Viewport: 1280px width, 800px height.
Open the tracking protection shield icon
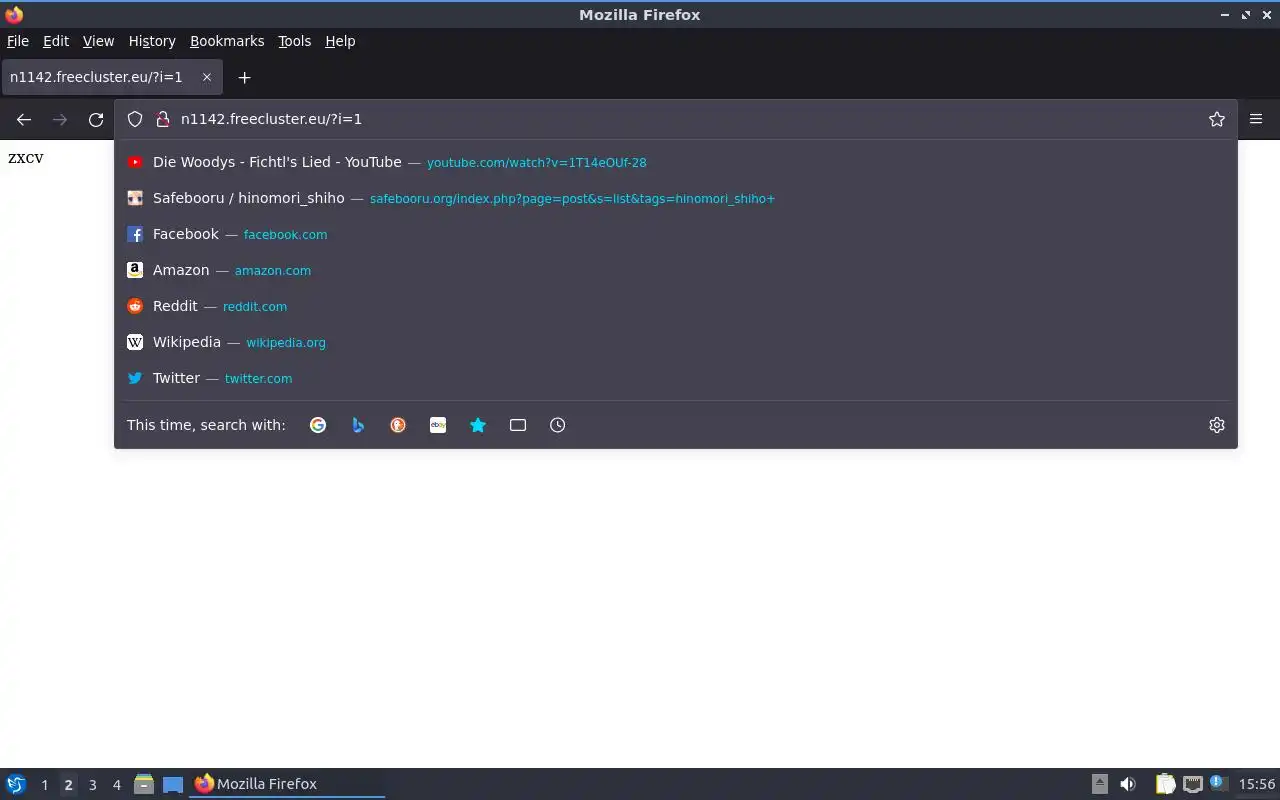point(135,119)
